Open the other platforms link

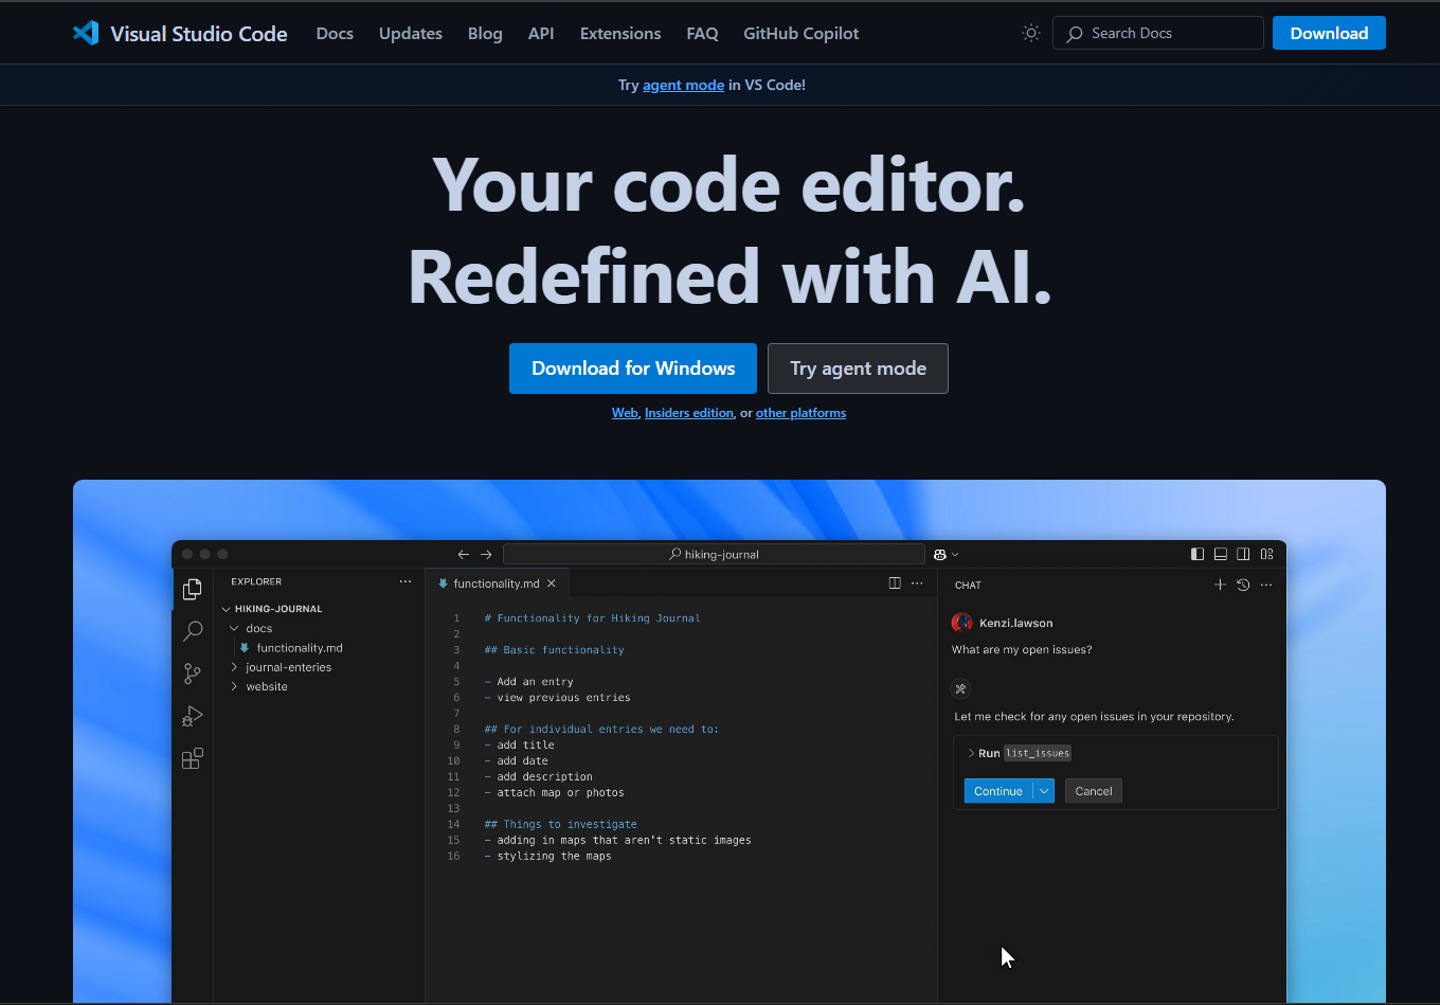click(801, 413)
